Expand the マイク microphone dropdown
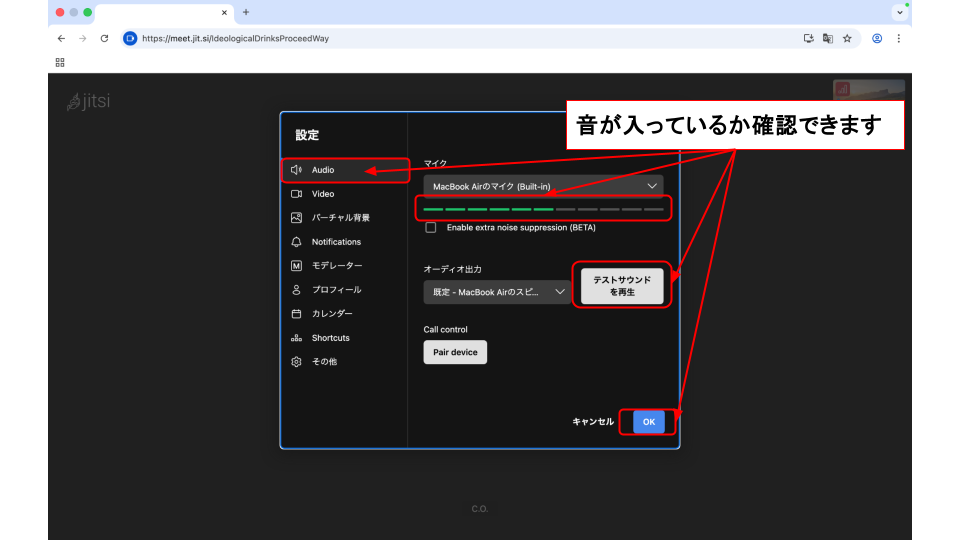The image size is (960, 540). click(x=543, y=186)
